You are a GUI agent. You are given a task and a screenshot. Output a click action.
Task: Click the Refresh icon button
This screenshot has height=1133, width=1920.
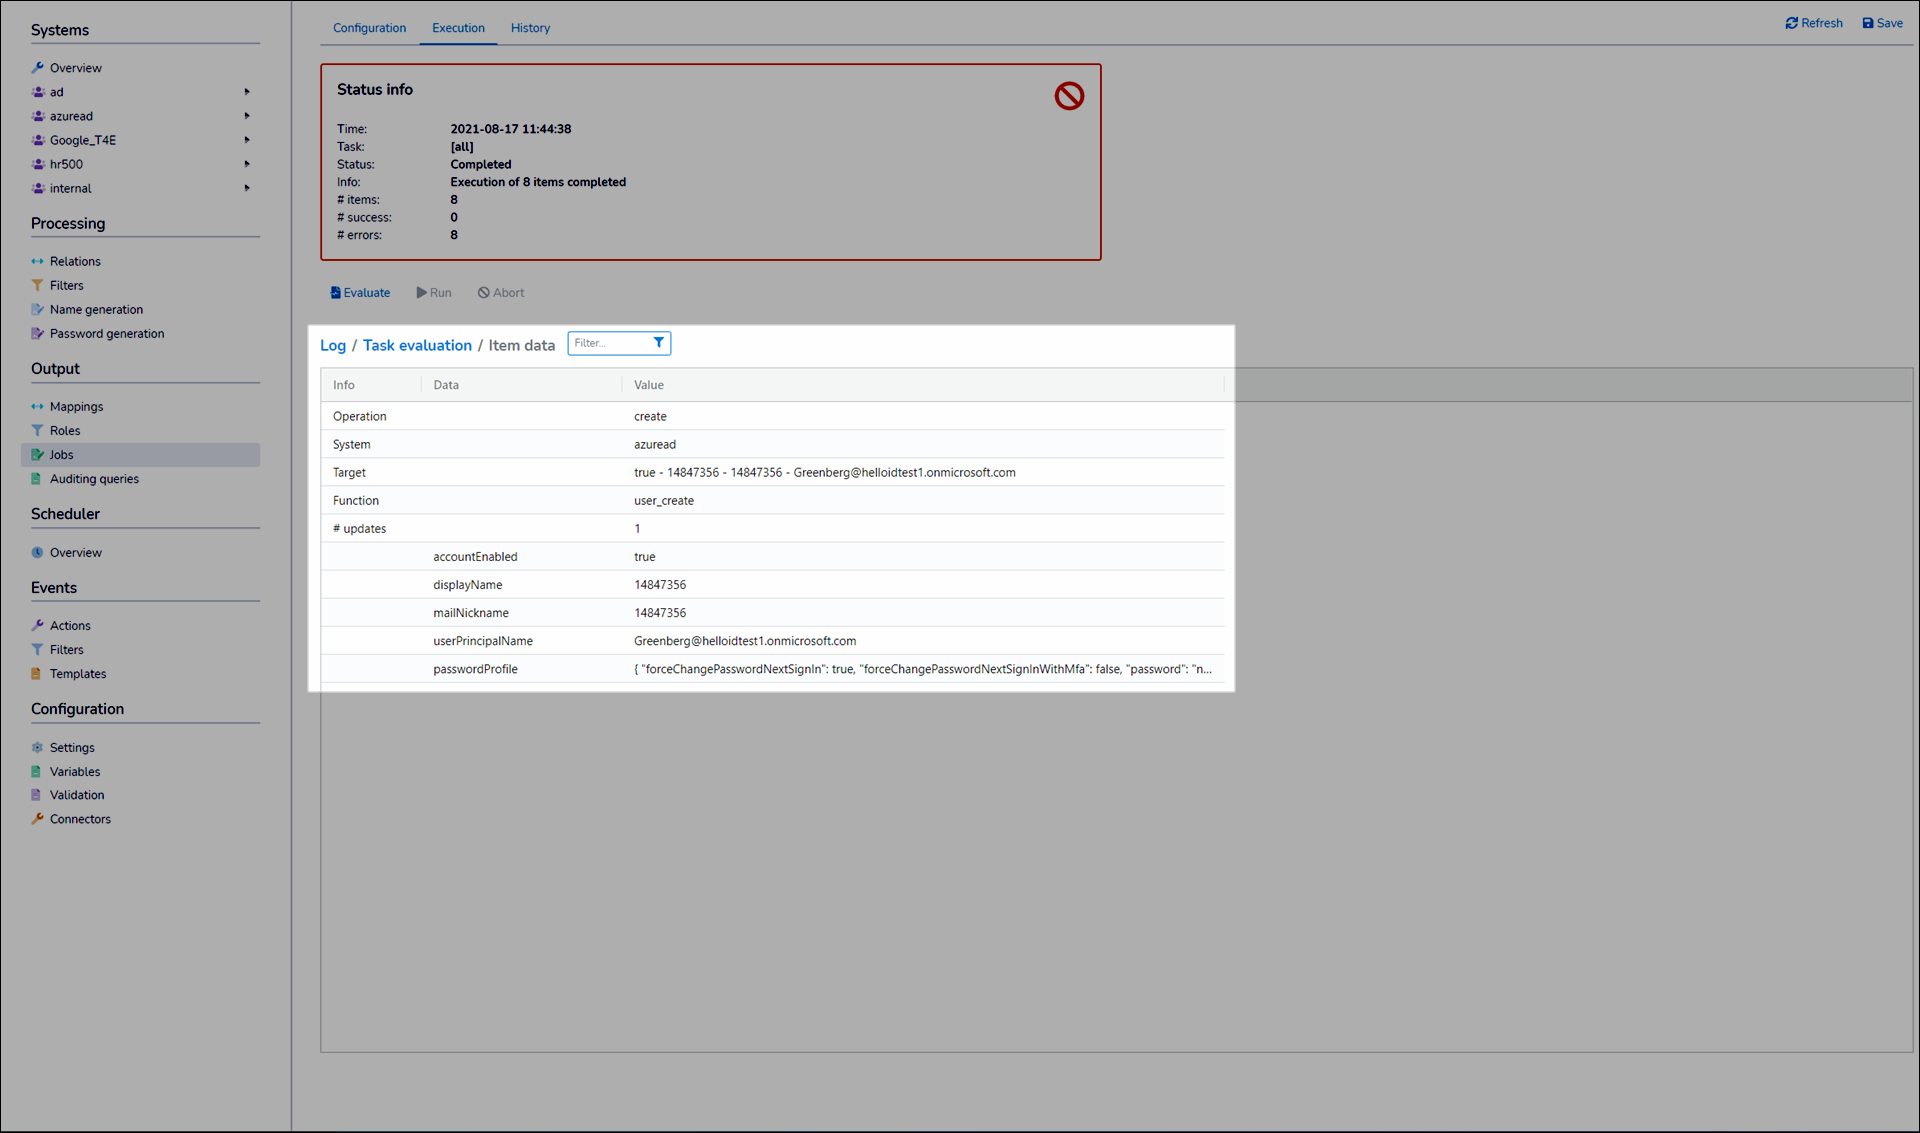(x=1792, y=23)
